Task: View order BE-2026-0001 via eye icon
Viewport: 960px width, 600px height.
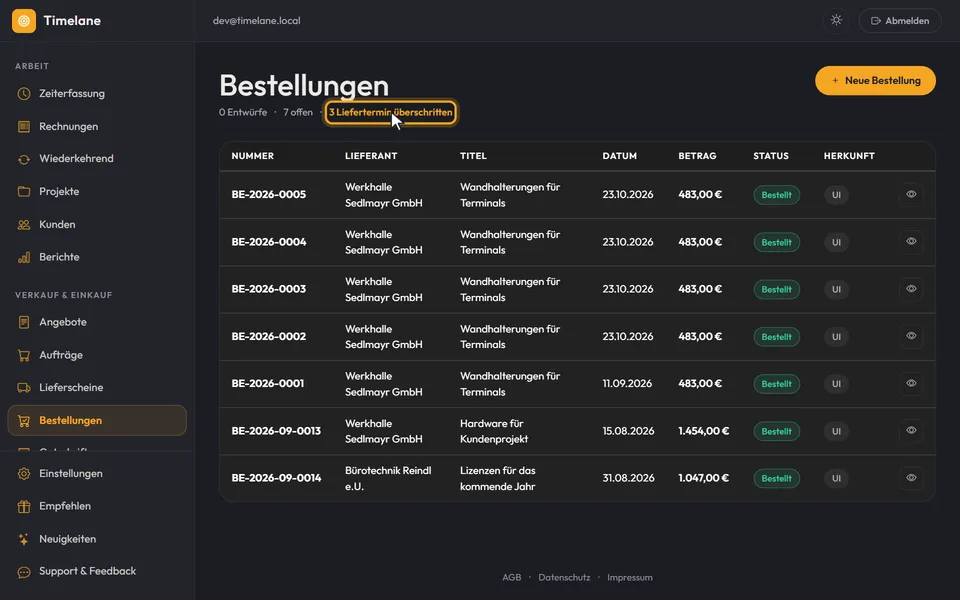Action: (911, 383)
